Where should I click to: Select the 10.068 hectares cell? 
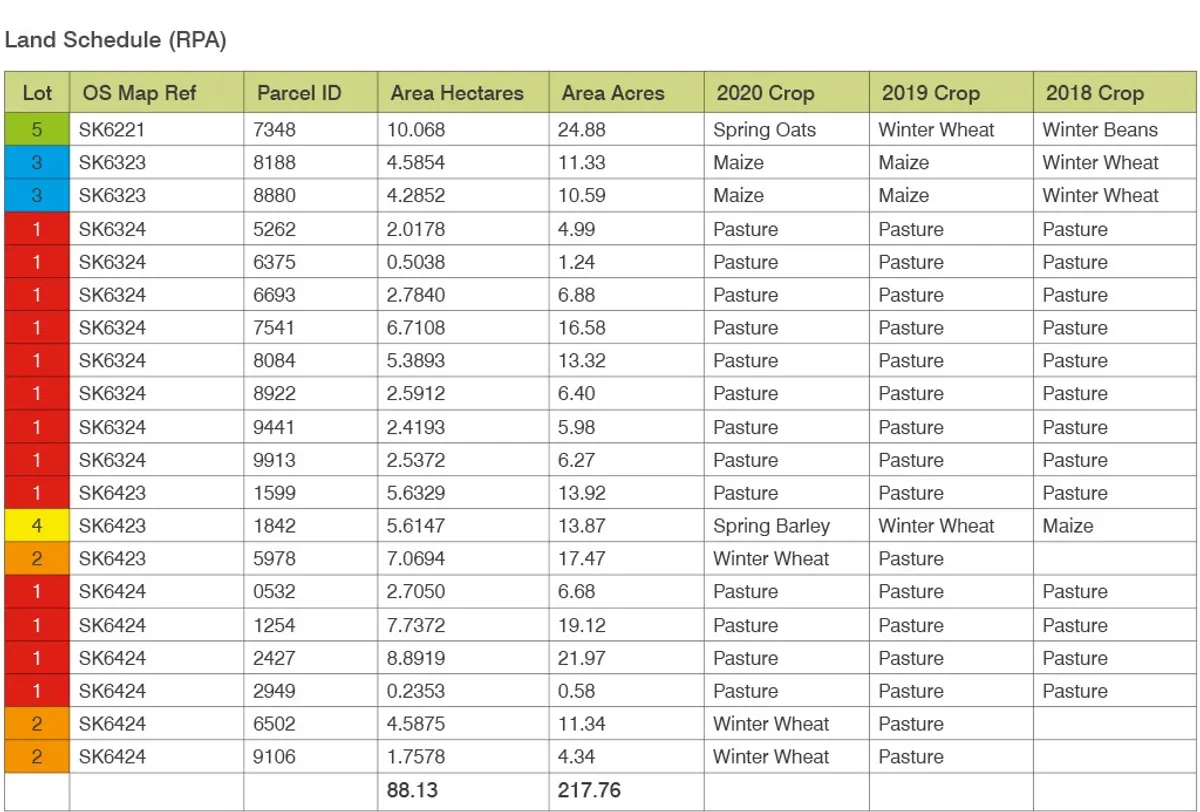coord(463,129)
